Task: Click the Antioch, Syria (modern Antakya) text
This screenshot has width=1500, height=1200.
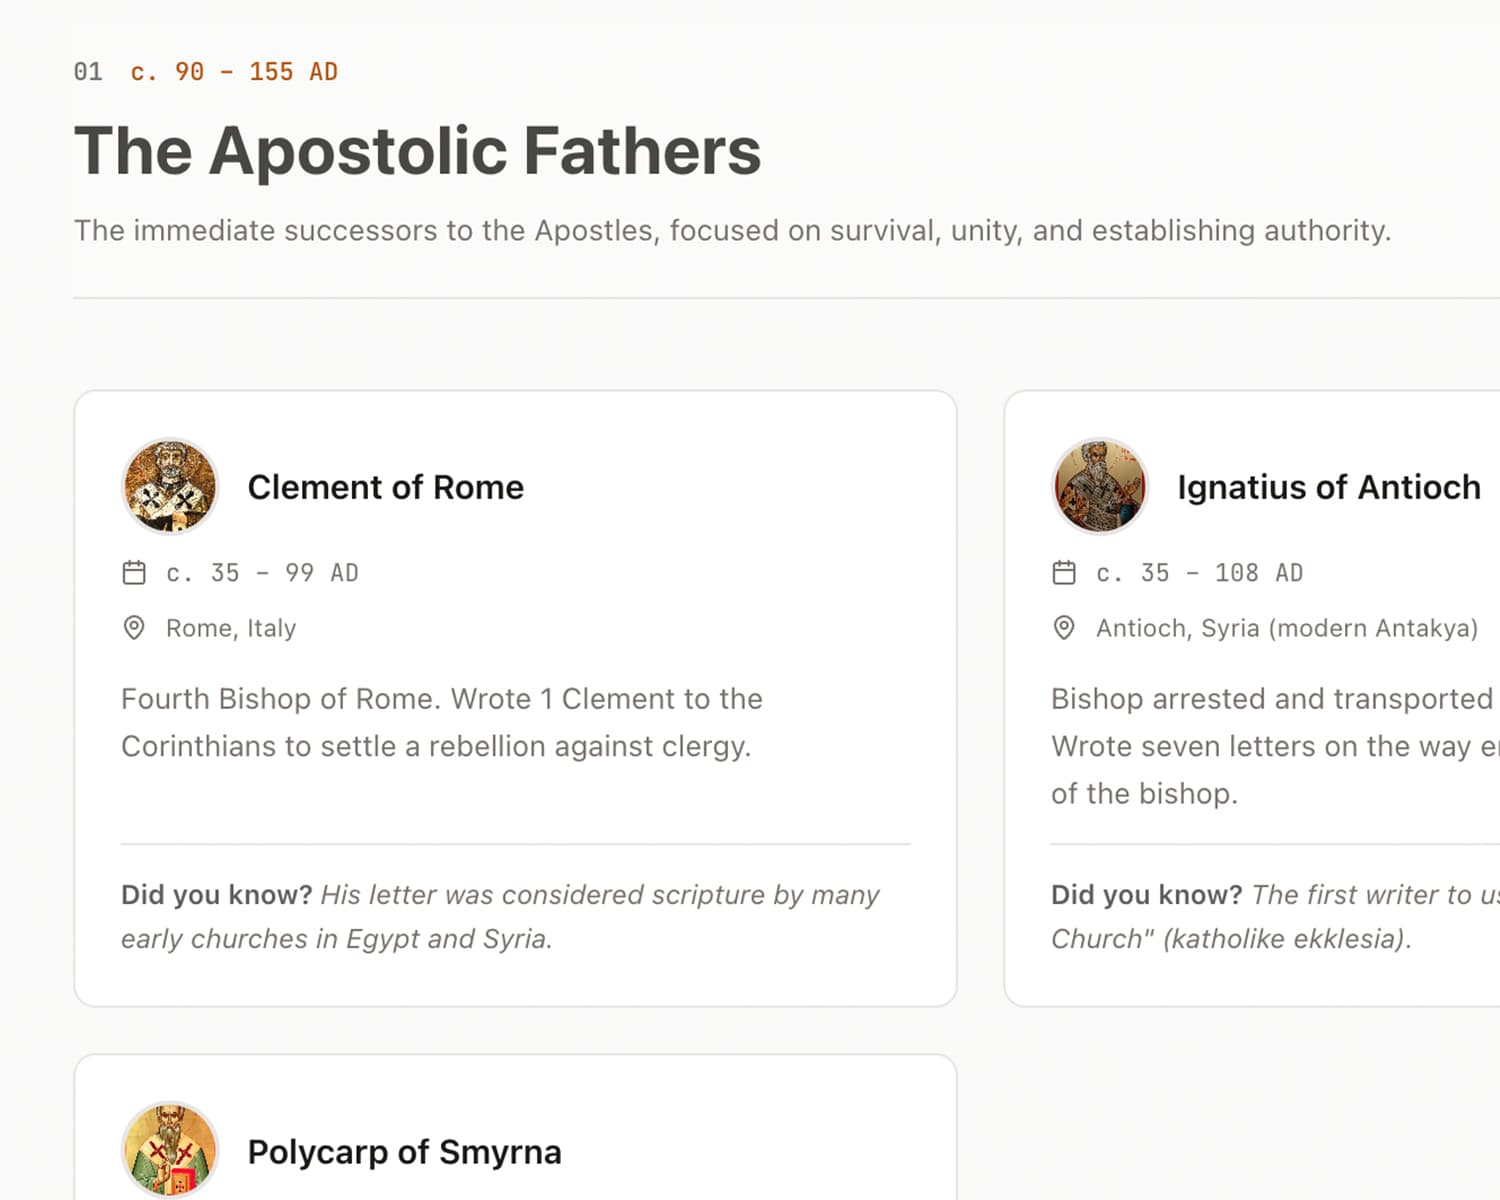Action: pos(1287,628)
